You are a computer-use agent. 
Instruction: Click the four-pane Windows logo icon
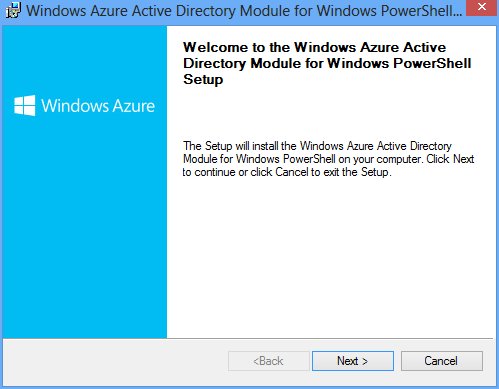(25, 106)
